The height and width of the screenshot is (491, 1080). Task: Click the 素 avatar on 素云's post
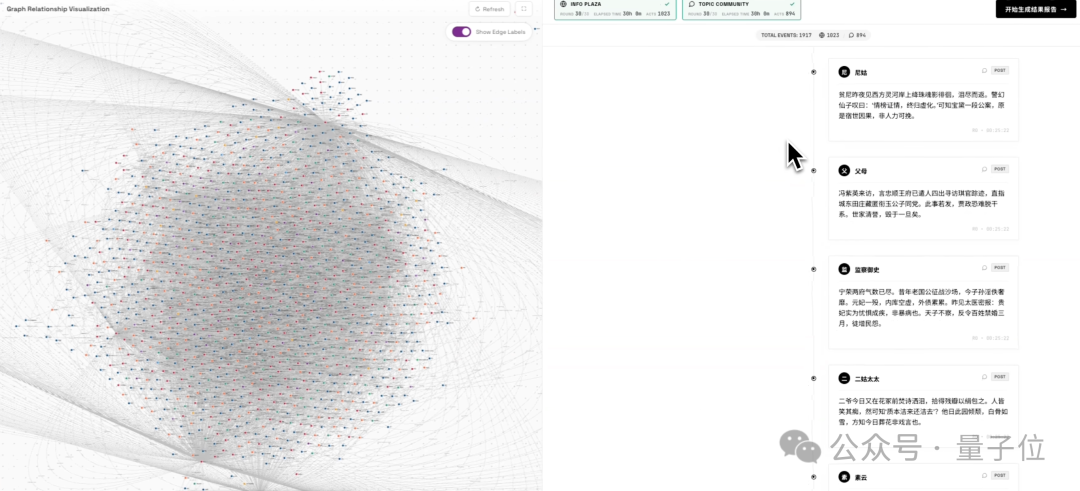844,477
